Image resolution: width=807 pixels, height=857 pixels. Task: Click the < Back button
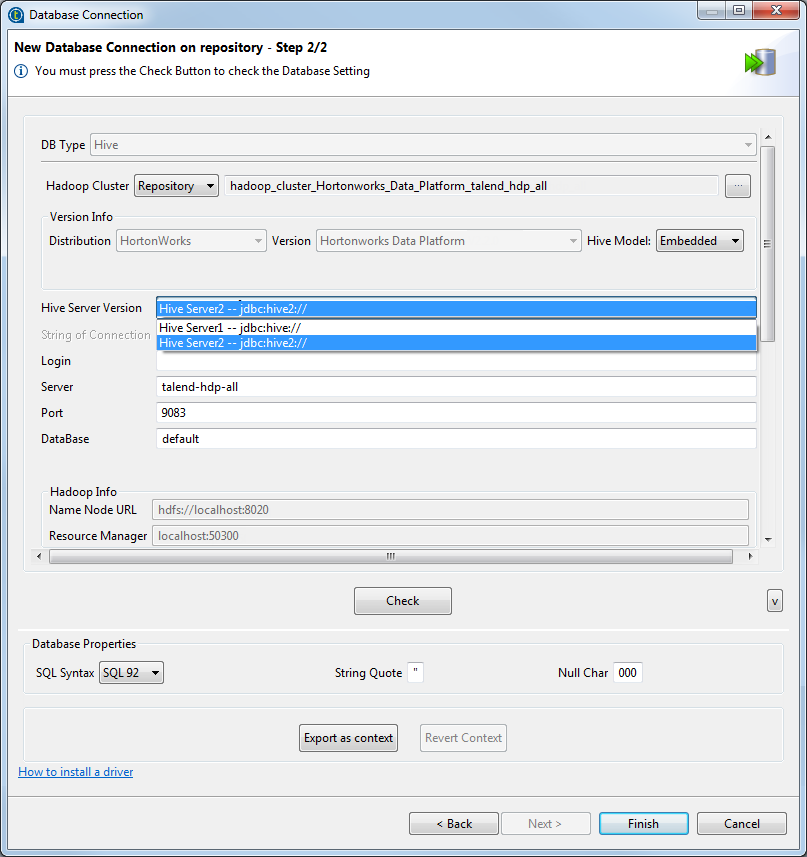[x=453, y=824]
